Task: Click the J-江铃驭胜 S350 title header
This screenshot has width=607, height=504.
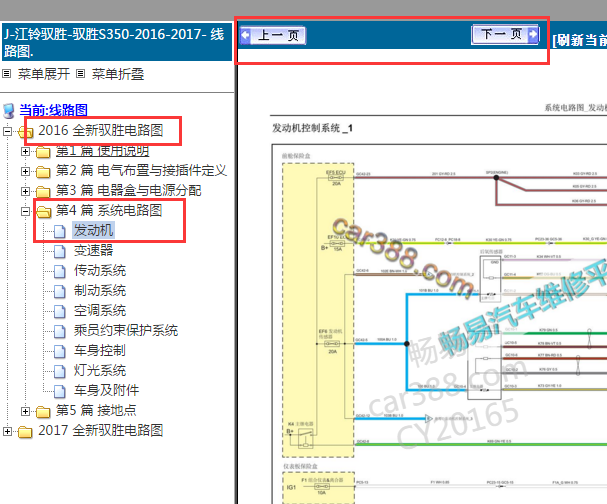Action: [117, 42]
